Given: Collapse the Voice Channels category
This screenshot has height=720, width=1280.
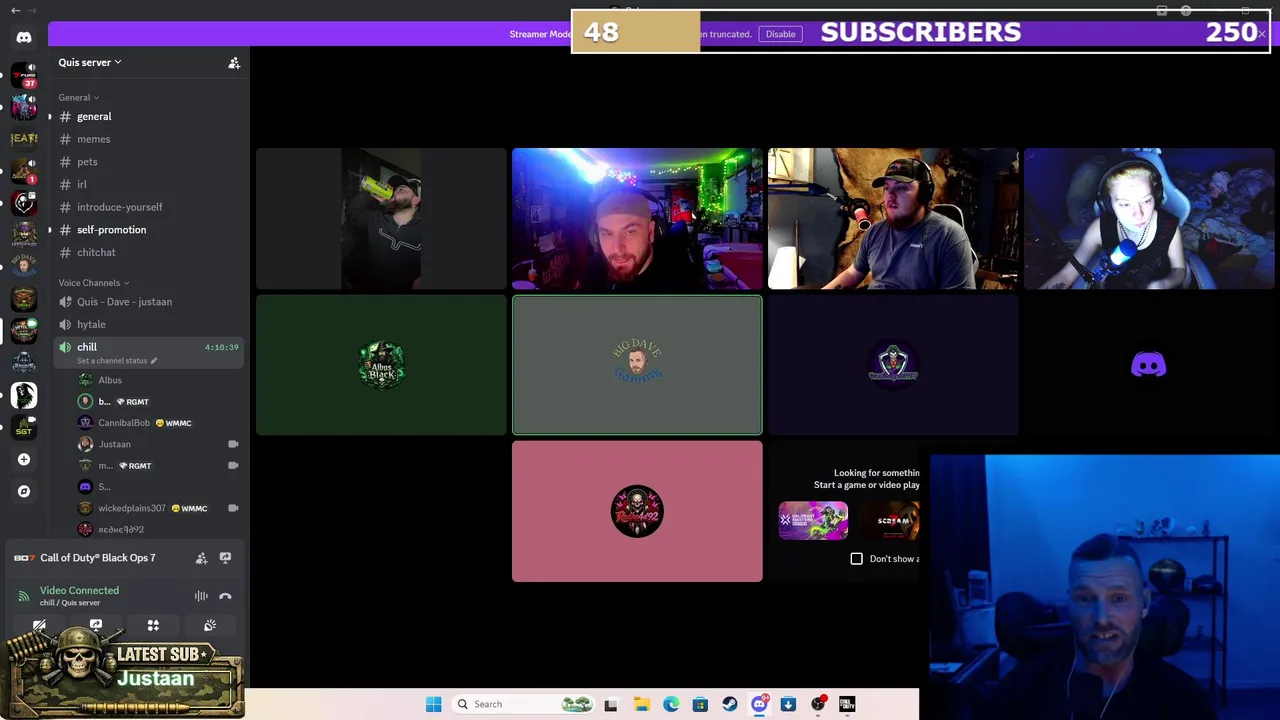Looking at the screenshot, I should coord(94,283).
